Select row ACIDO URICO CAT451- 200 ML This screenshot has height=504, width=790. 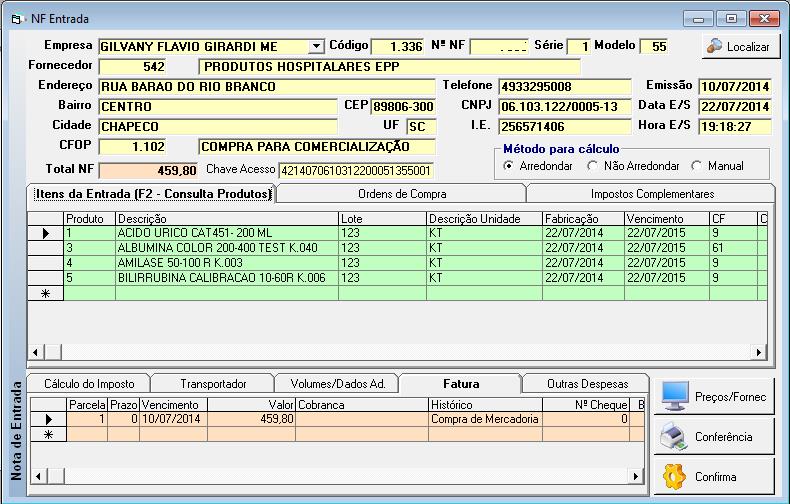click(x=397, y=233)
